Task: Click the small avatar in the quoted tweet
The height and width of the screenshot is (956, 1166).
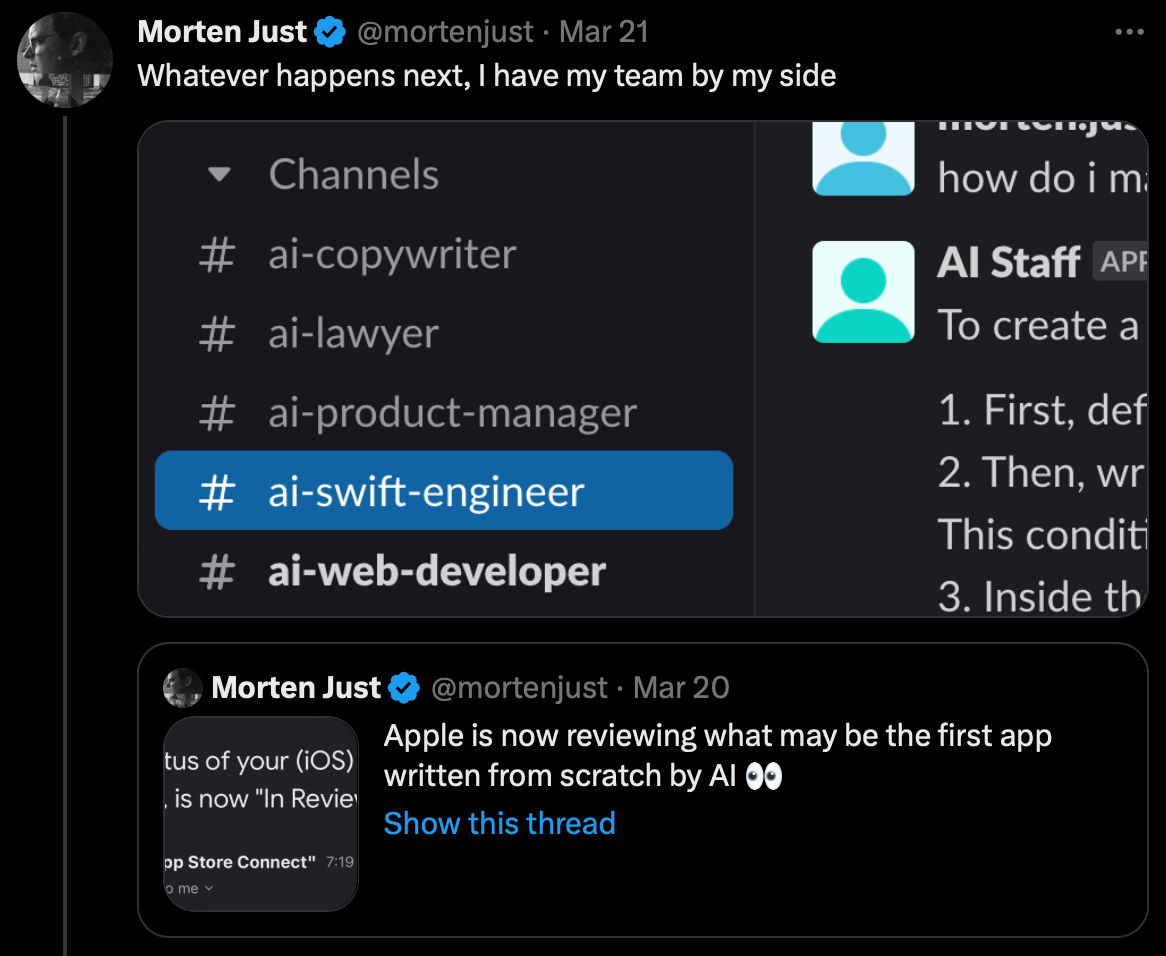Action: tap(182, 688)
